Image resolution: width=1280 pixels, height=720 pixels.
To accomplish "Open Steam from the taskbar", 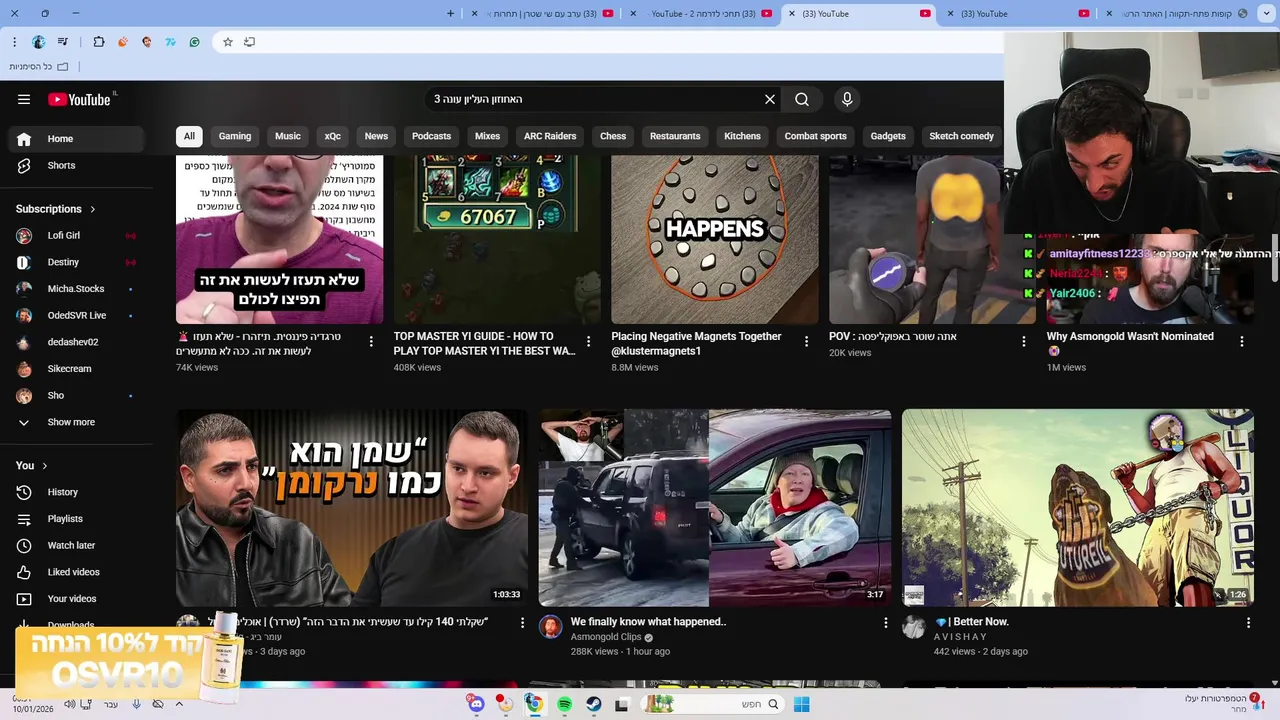I will [593, 704].
